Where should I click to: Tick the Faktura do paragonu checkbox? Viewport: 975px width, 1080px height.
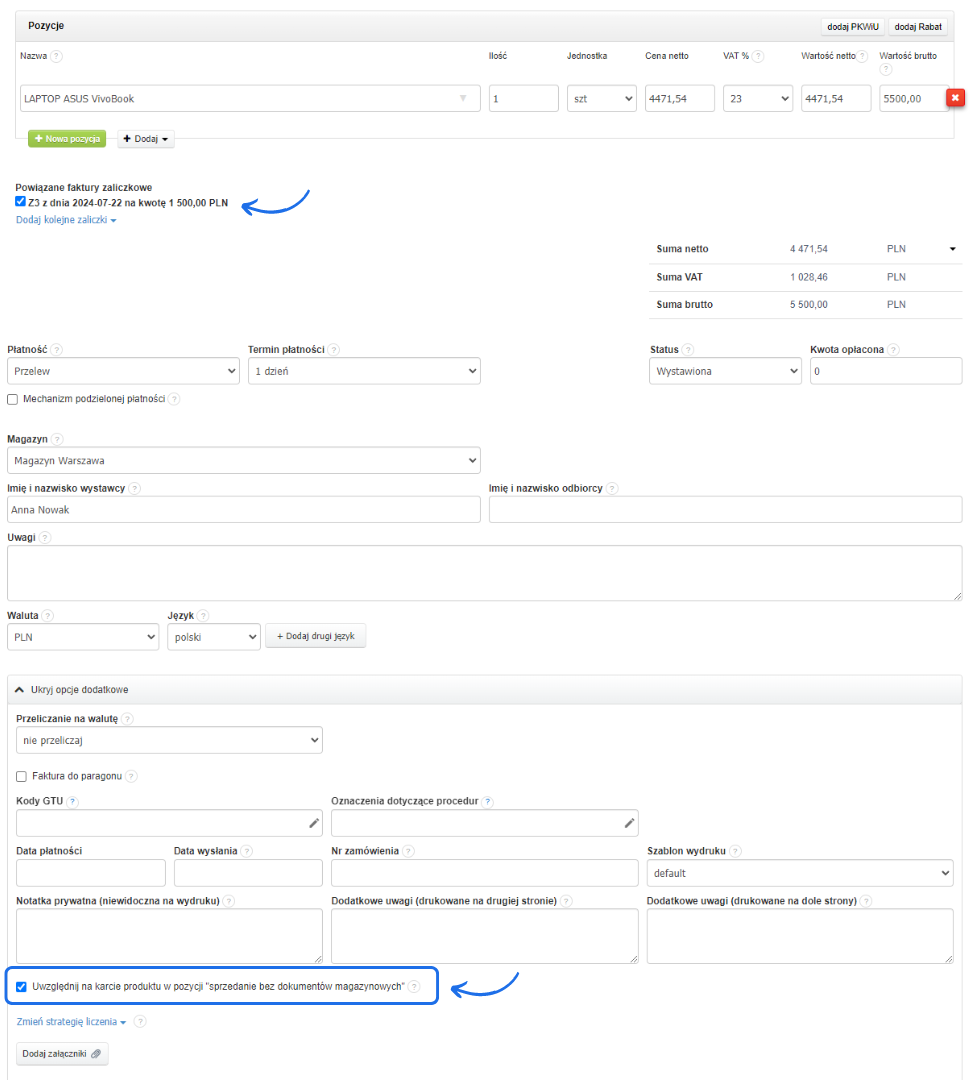(x=22, y=776)
